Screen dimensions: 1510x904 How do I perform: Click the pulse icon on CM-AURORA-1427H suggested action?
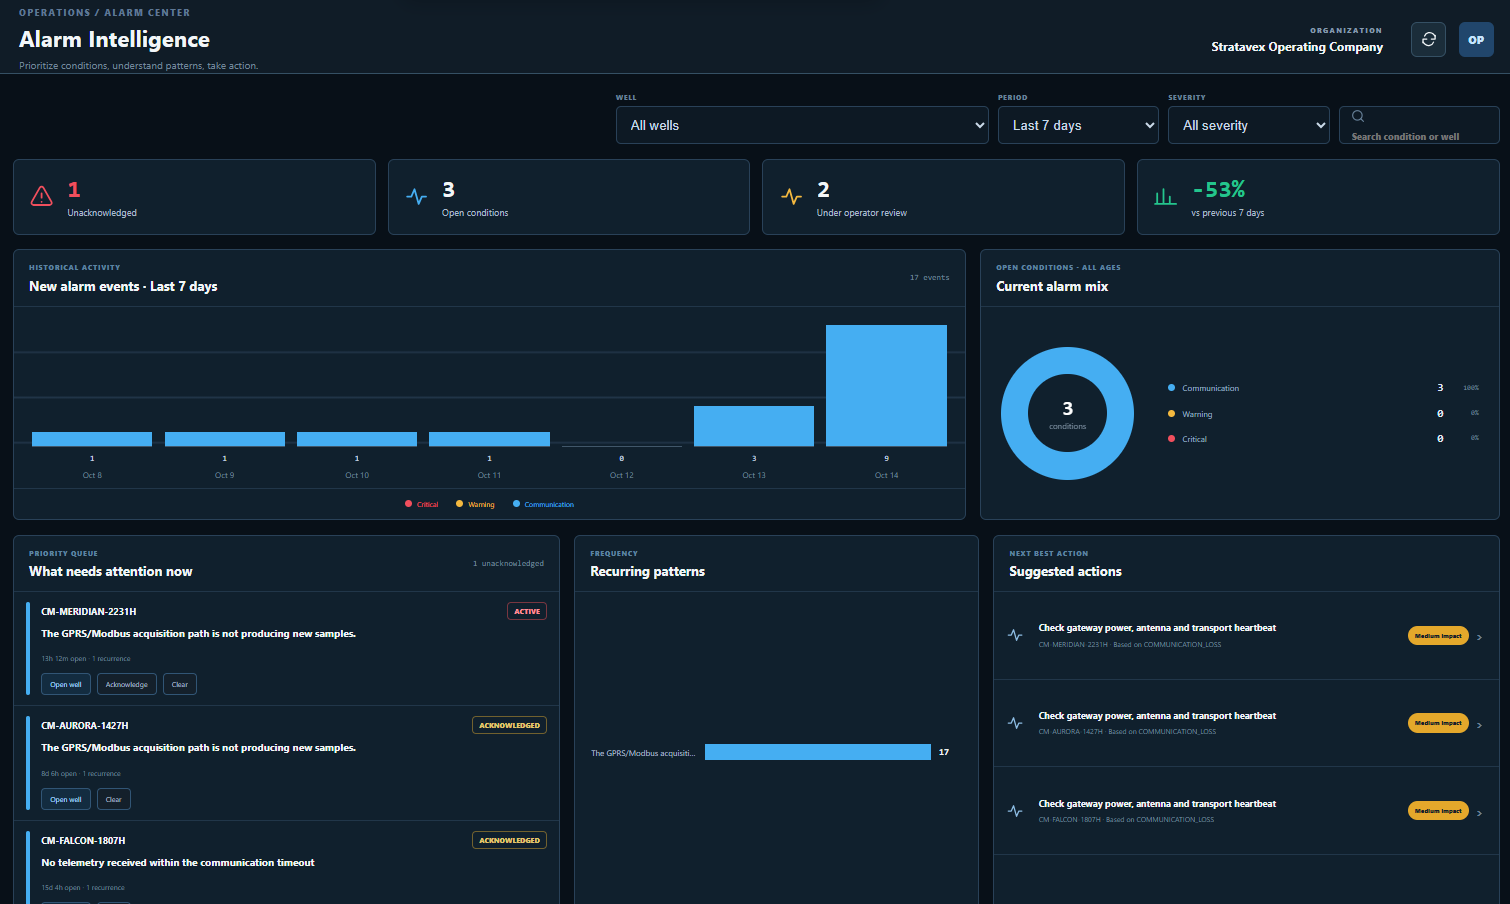pyautogui.click(x=1015, y=723)
